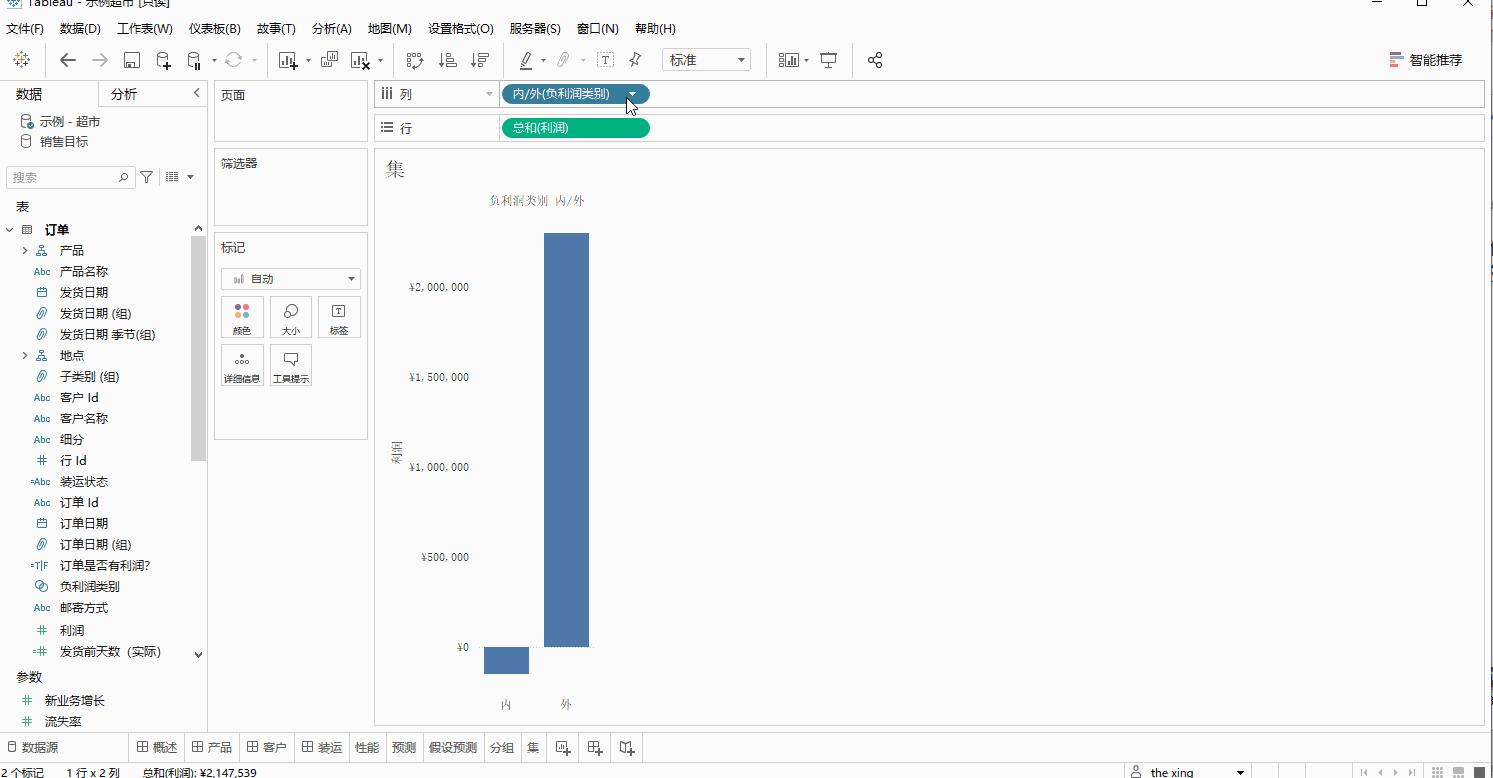Open the 地图(M) menu

[x=389, y=29]
